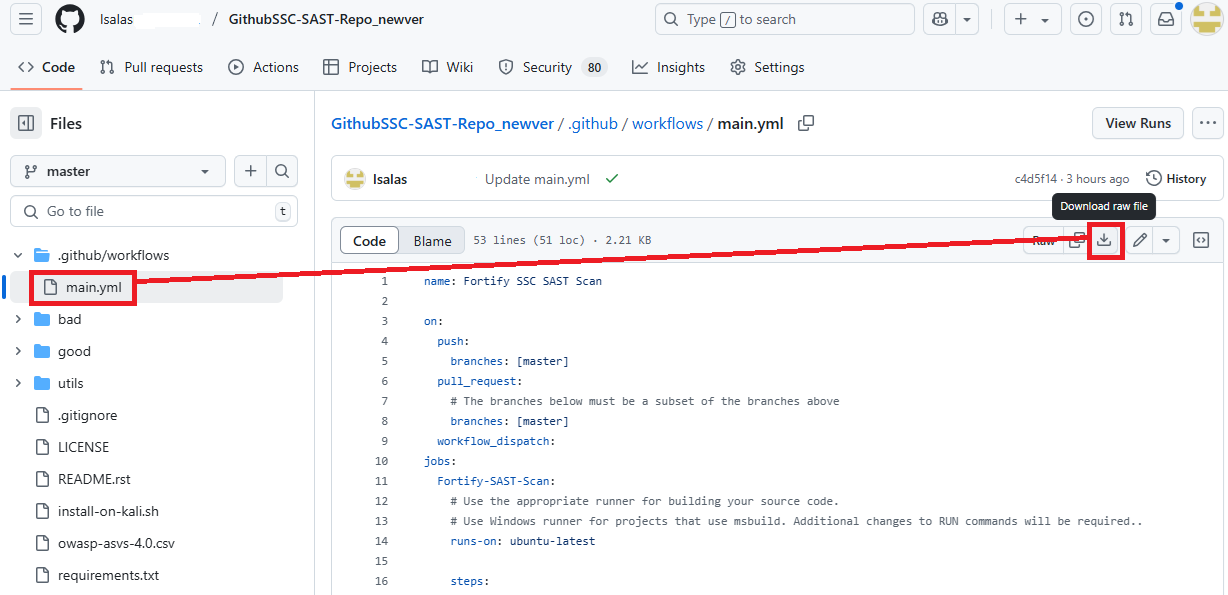Search files with the magnifier icon
The width and height of the screenshot is (1228, 595).
(282, 171)
